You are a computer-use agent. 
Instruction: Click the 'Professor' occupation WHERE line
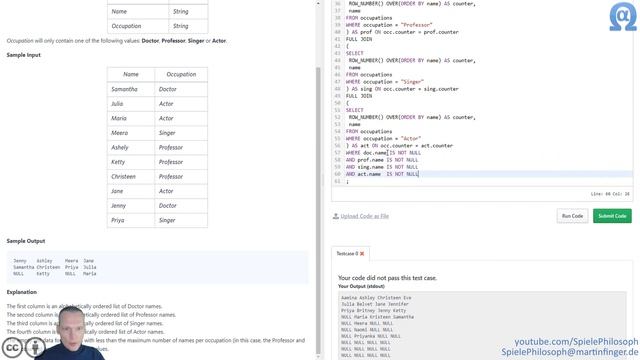(389, 25)
